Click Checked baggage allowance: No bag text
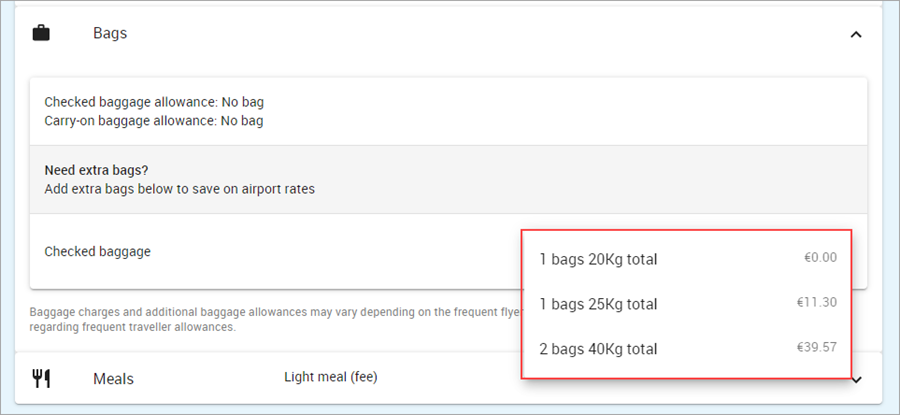The height and width of the screenshot is (415, 900). pyautogui.click(x=154, y=102)
